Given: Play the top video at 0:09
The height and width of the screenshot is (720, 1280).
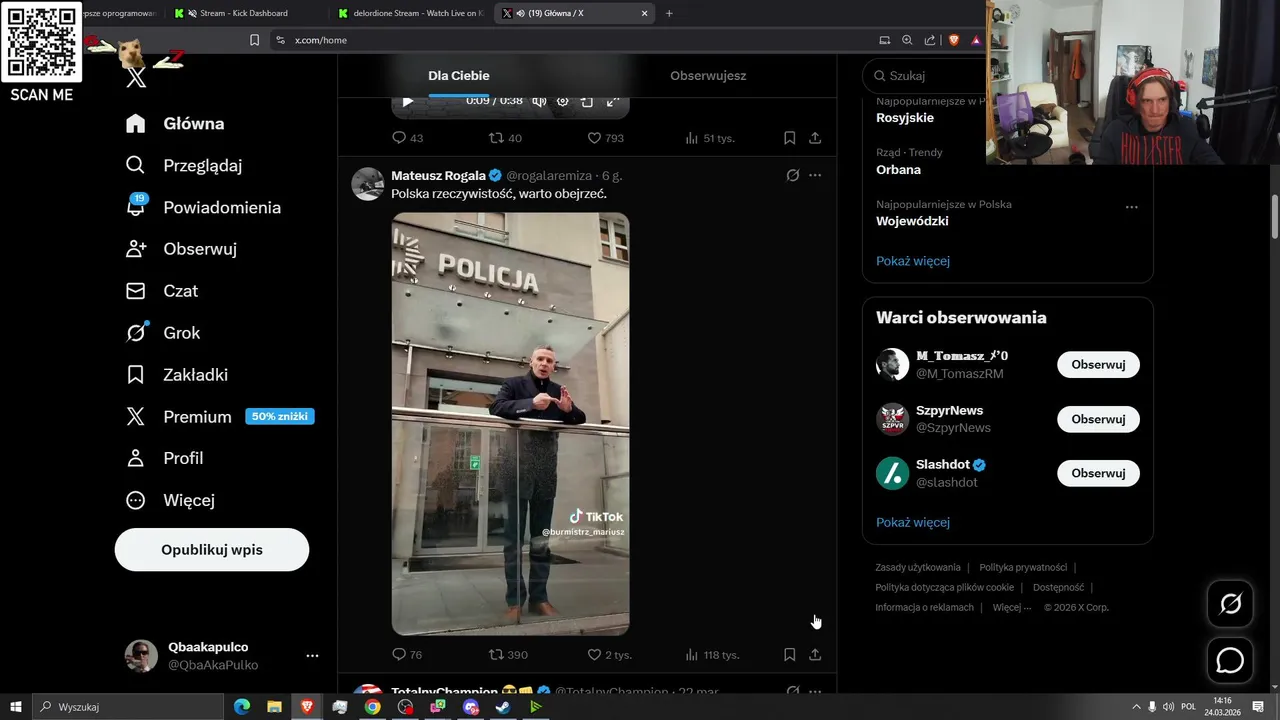Looking at the screenshot, I should [x=407, y=101].
